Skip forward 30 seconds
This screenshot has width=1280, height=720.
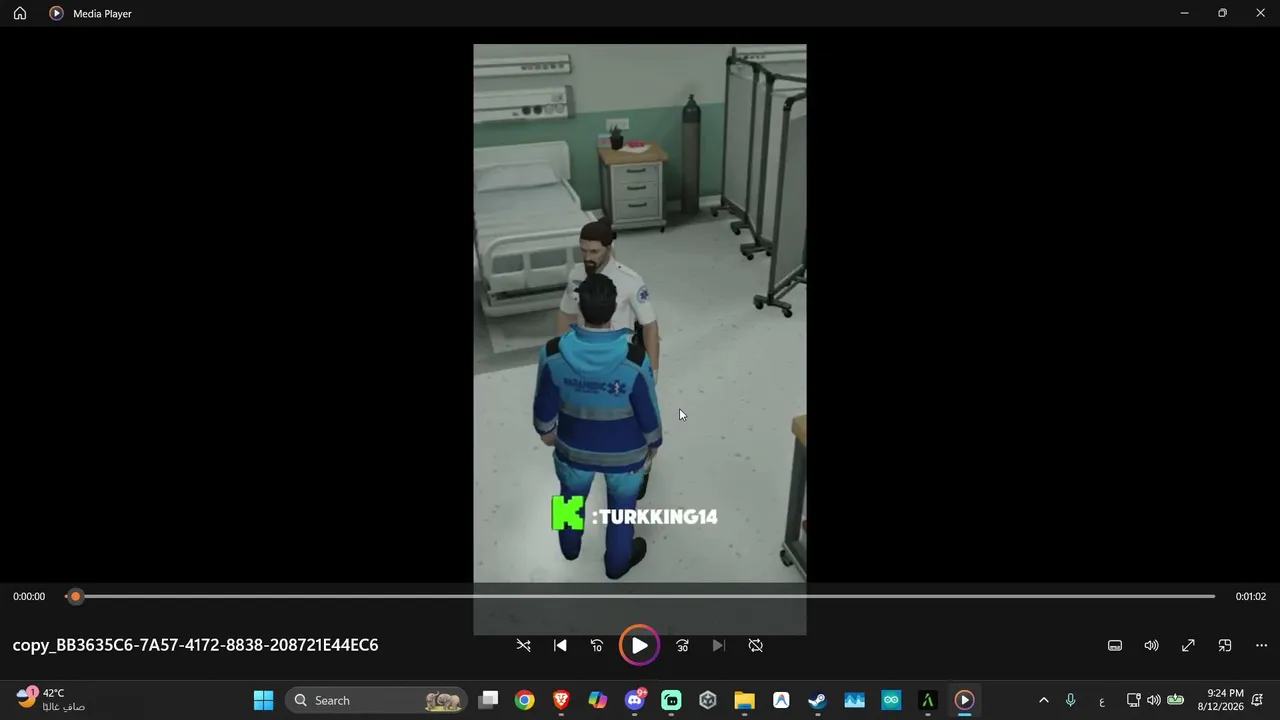tap(682, 646)
